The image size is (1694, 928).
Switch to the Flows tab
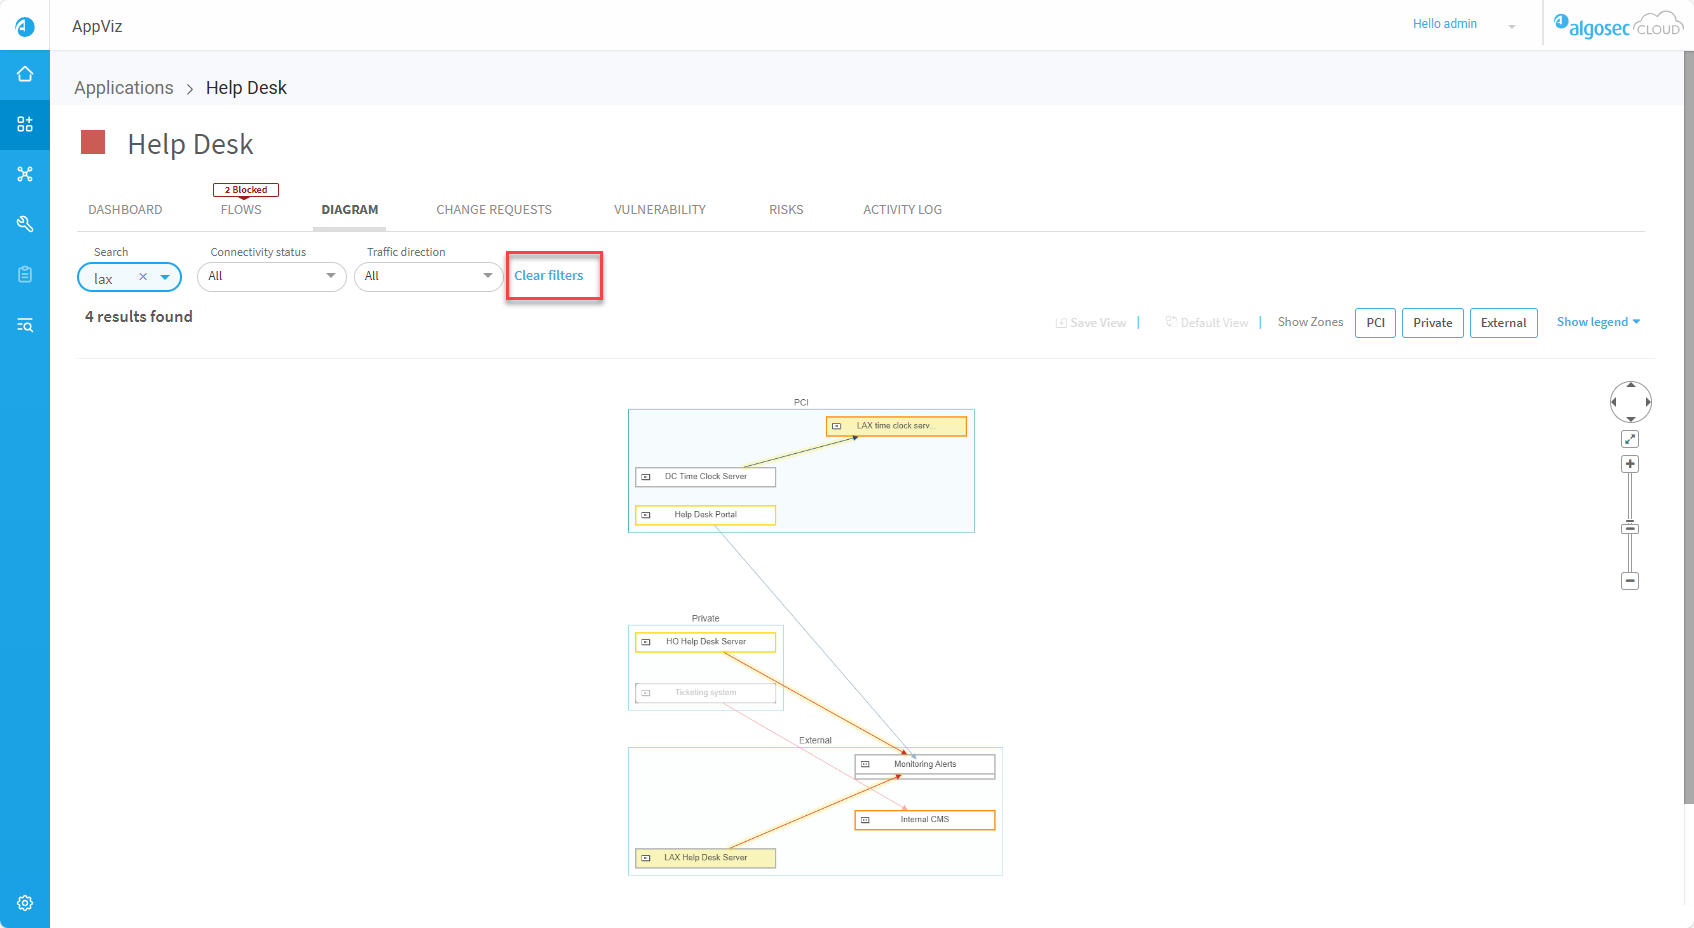241,210
